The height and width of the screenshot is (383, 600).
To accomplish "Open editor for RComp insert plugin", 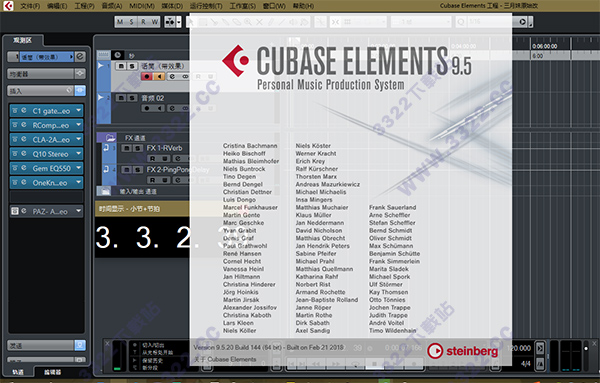I will 24,125.
